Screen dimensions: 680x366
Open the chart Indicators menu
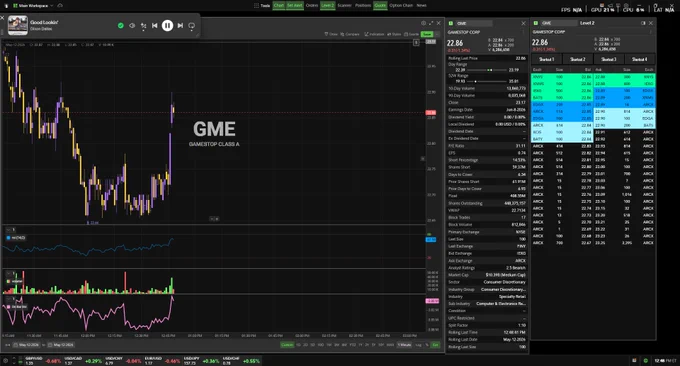pos(374,34)
